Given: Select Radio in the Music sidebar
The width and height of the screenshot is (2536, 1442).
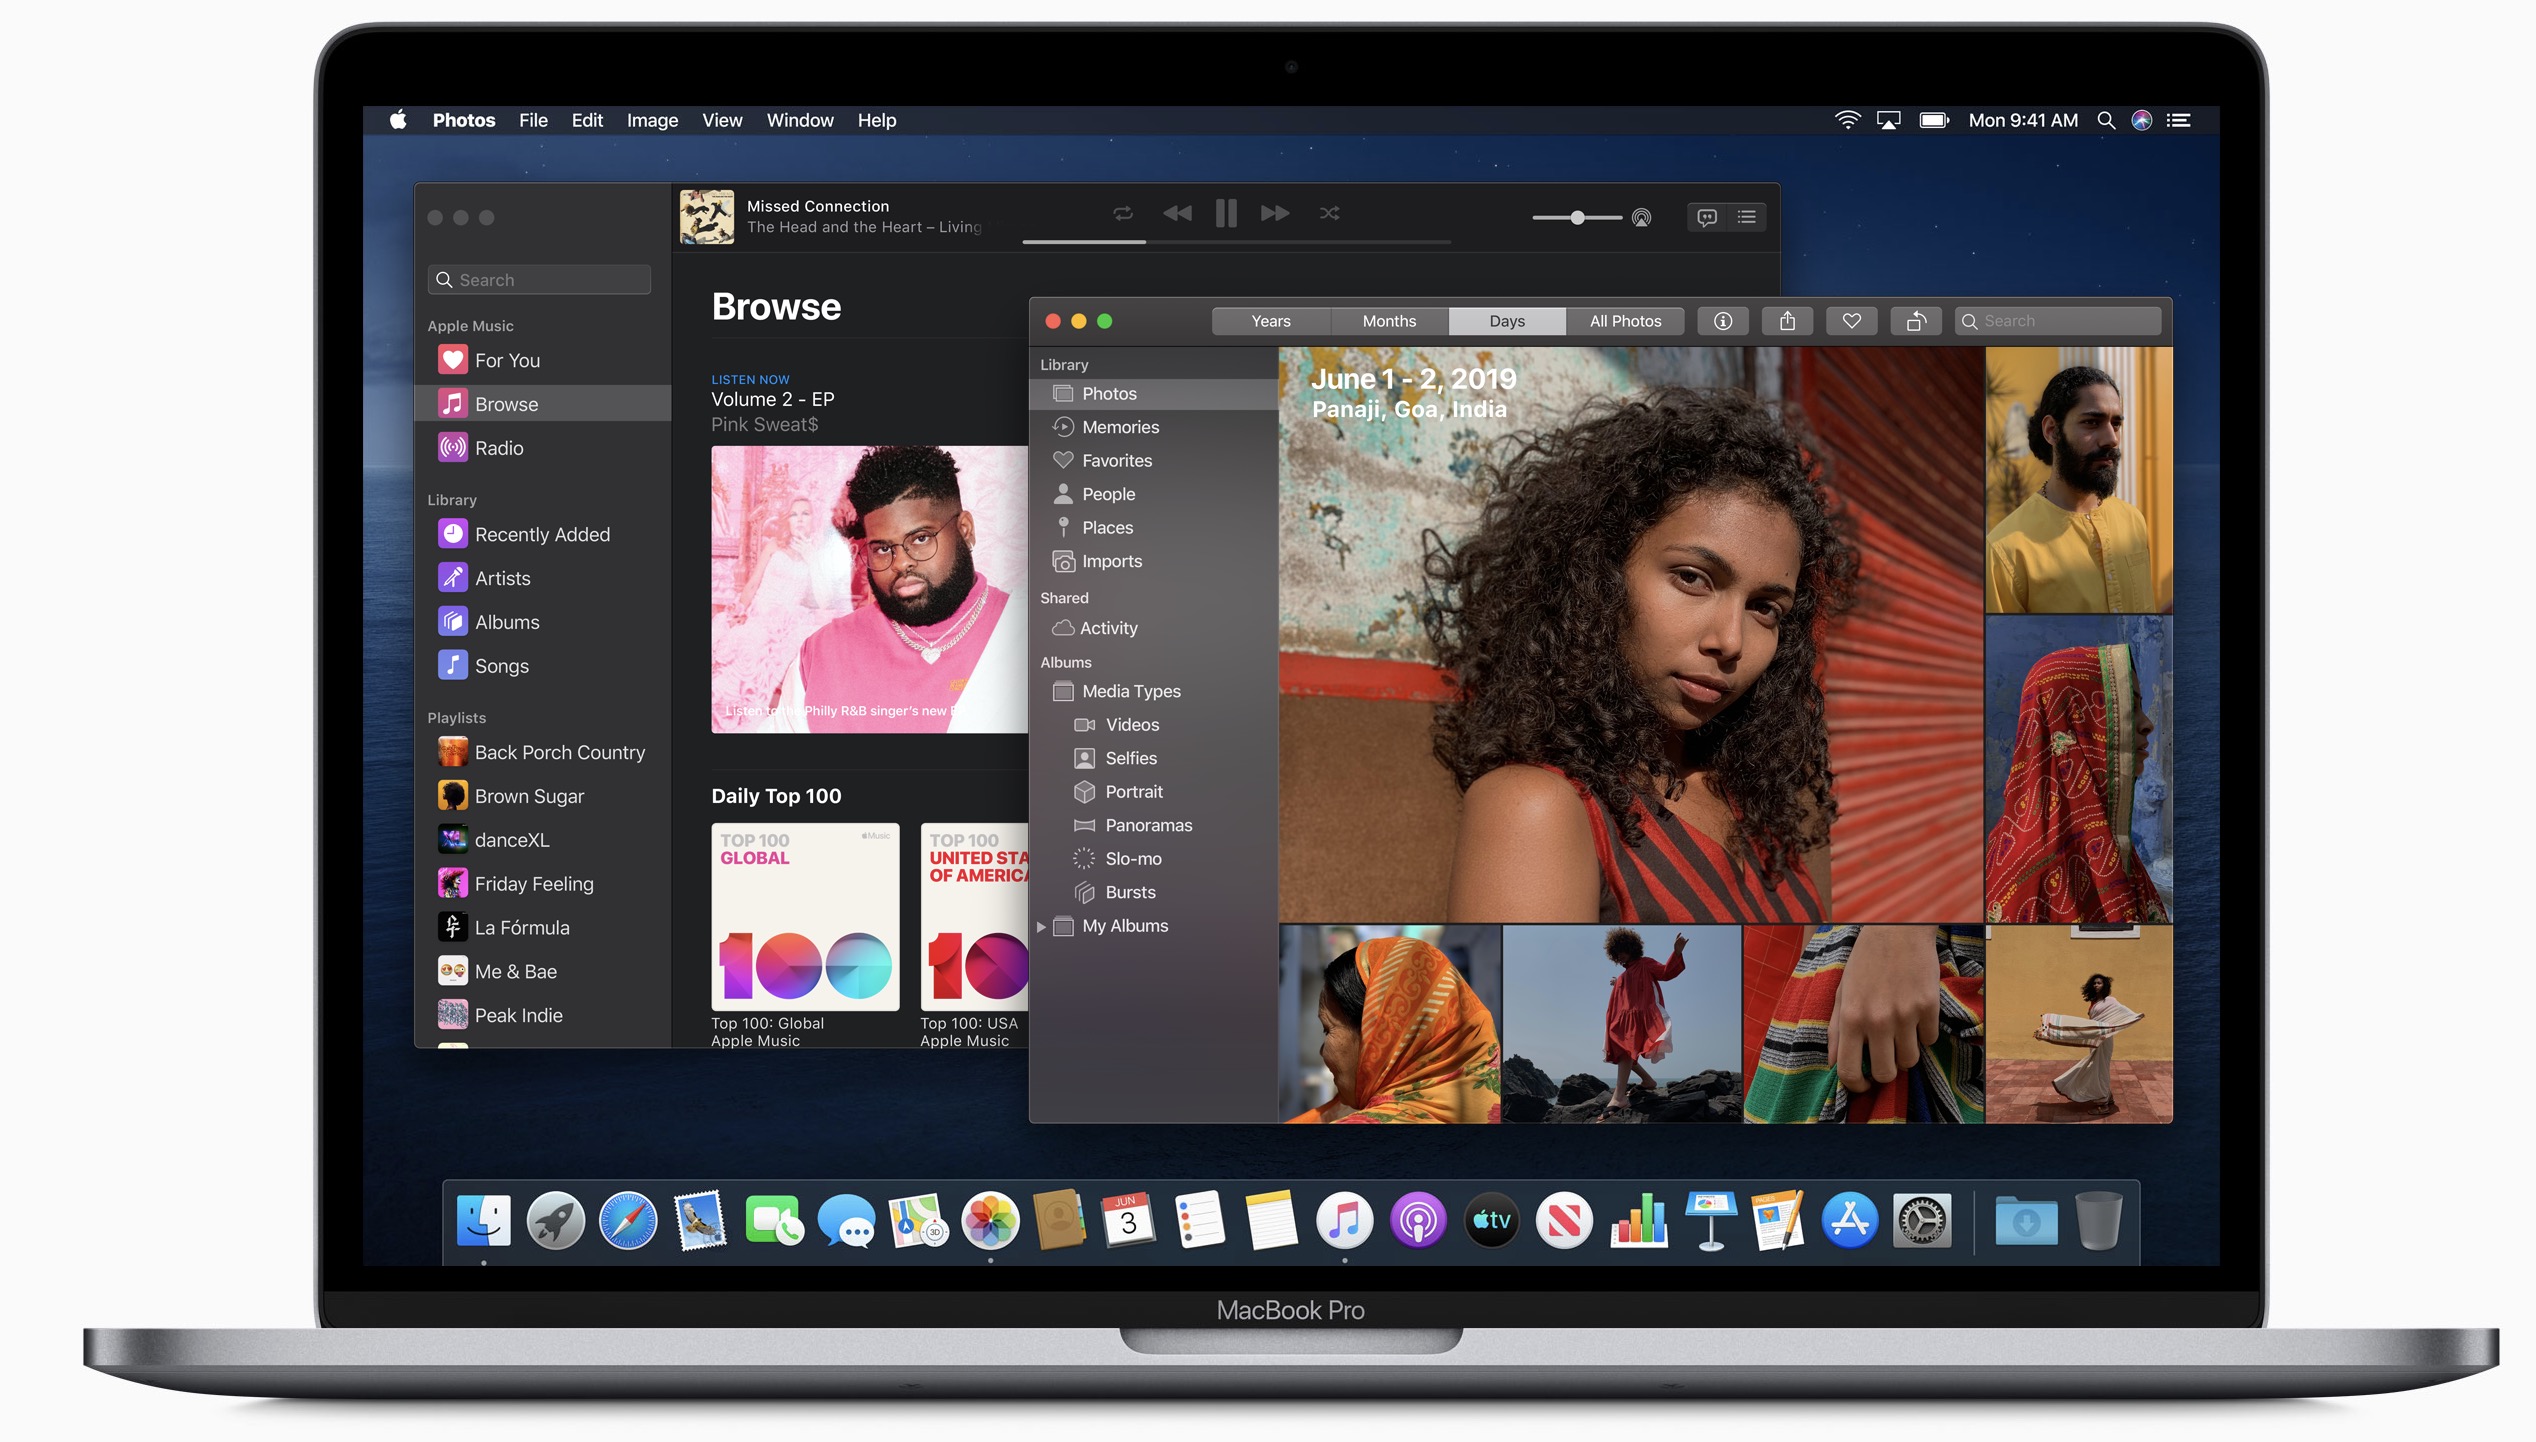Looking at the screenshot, I should pyautogui.click(x=498, y=448).
